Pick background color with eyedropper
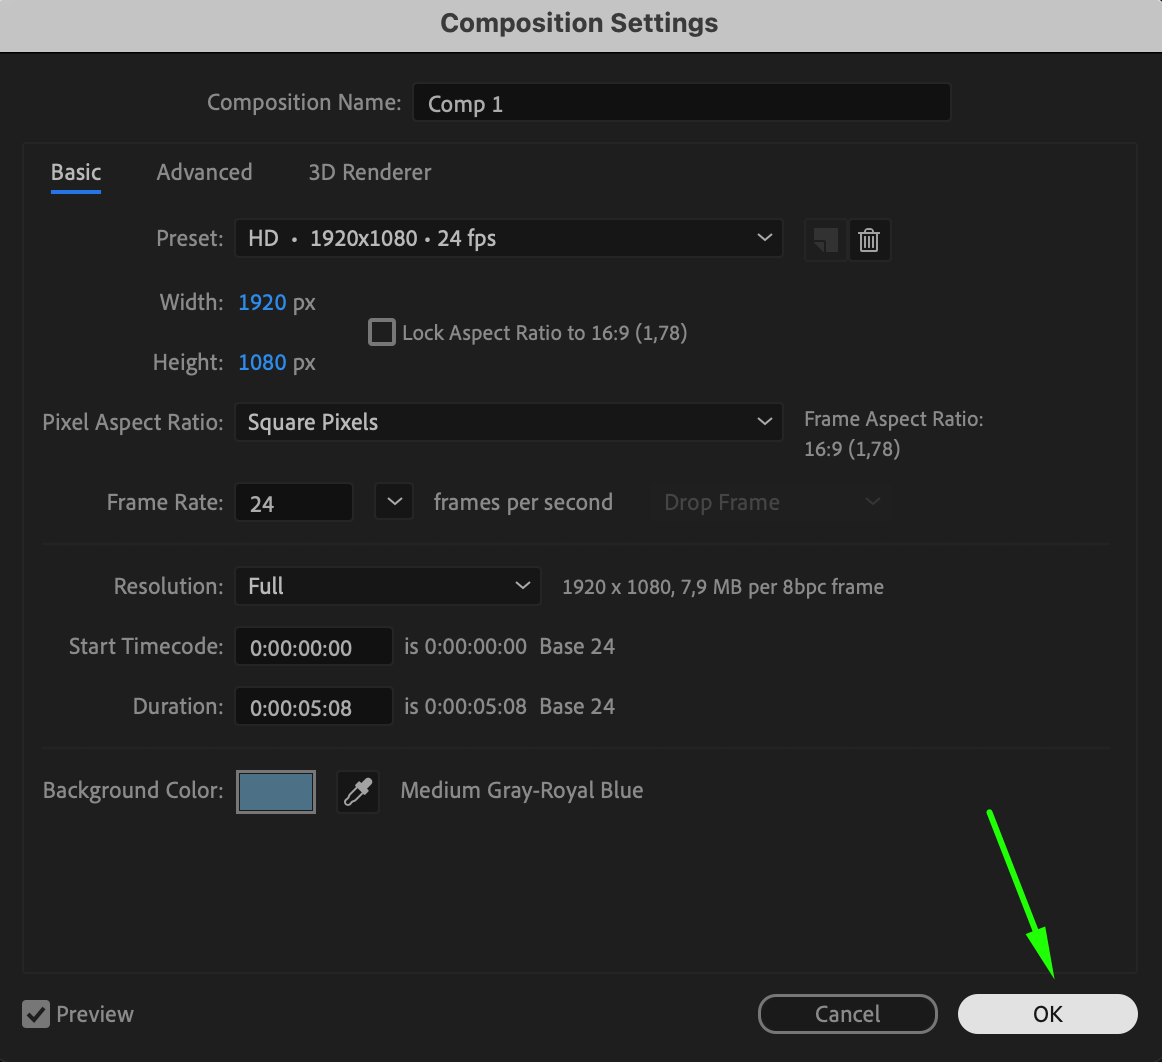1162x1062 pixels. tap(357, 792)
